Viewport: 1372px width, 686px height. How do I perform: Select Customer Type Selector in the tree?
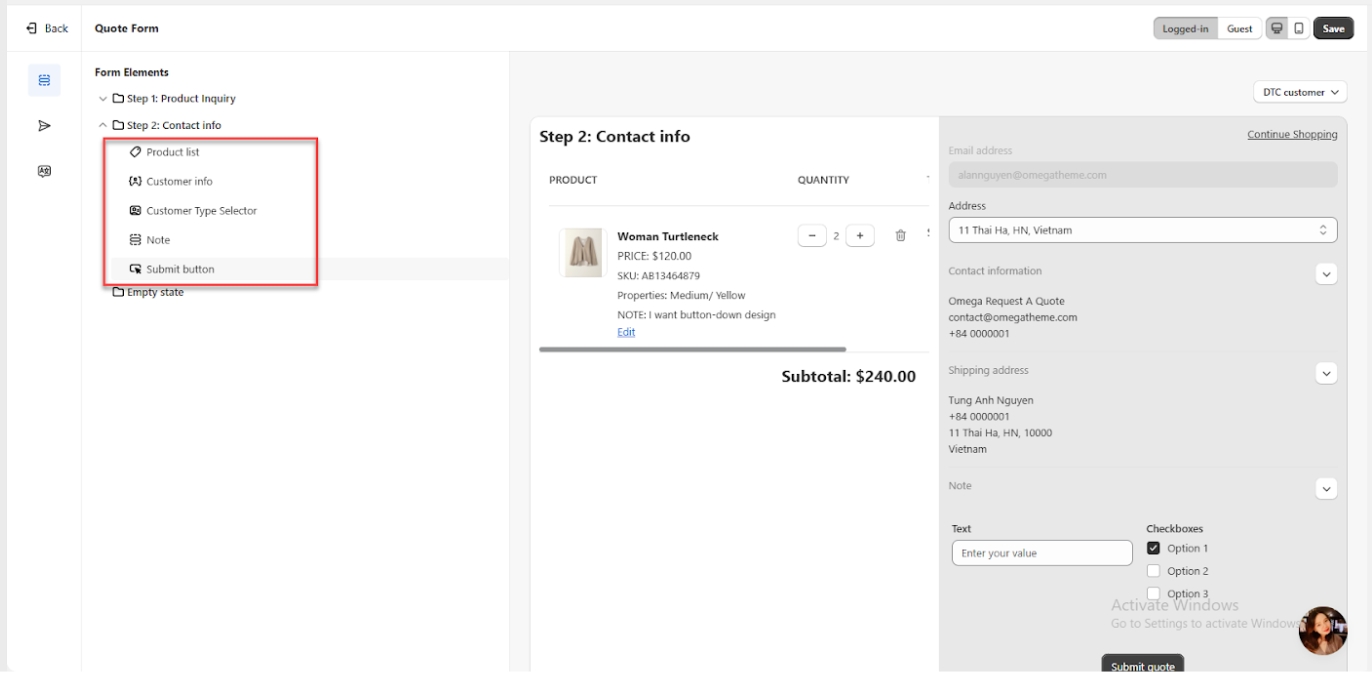[x=201, y=211]
